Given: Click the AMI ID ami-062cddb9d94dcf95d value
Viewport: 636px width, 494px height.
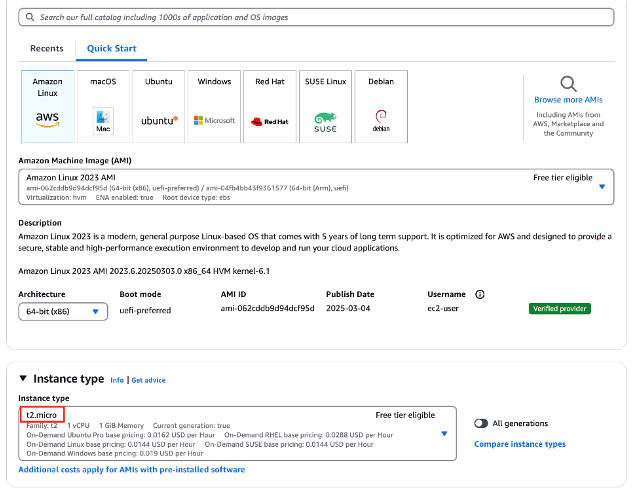Looking at the screenshot, I should 267,308.
